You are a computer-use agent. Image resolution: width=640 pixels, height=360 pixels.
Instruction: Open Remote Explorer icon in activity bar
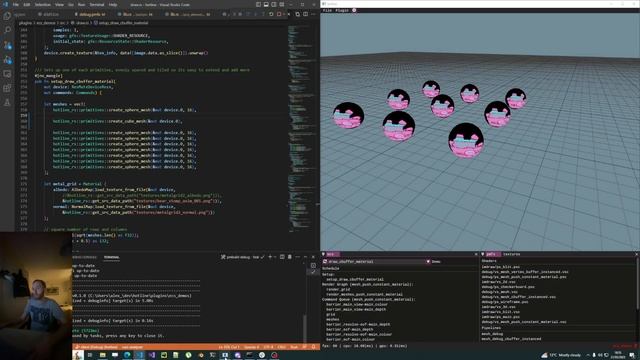click(7, 74)
